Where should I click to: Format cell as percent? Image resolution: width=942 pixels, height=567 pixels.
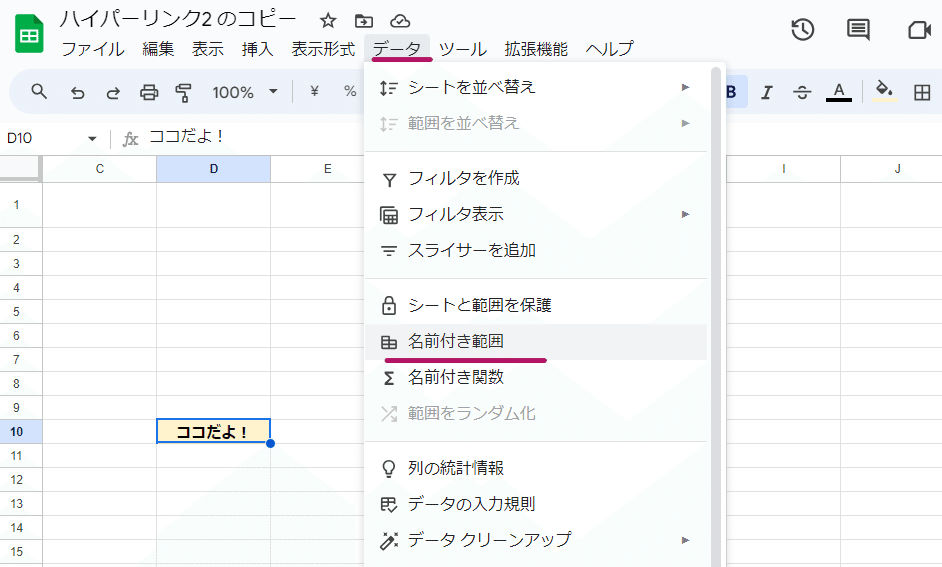(x=350, y=91)
